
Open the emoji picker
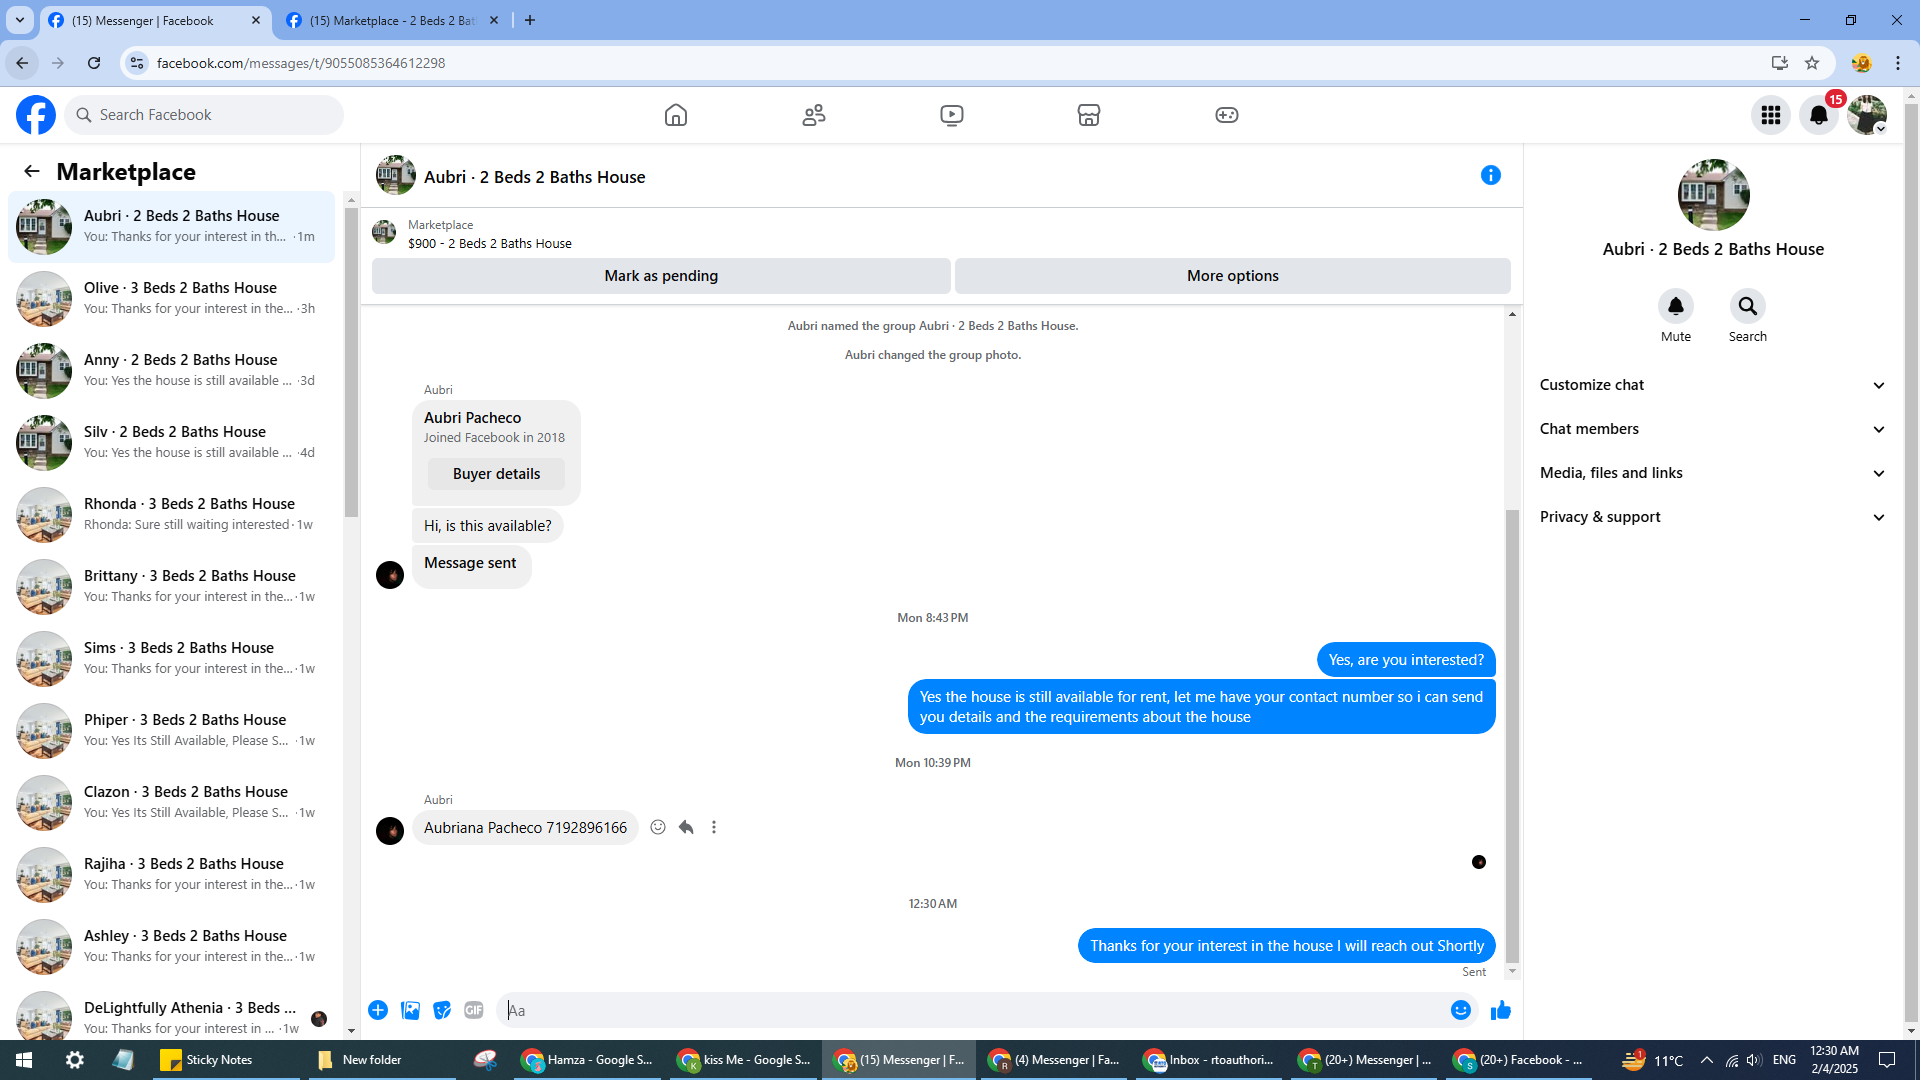pos(1461,1010)
